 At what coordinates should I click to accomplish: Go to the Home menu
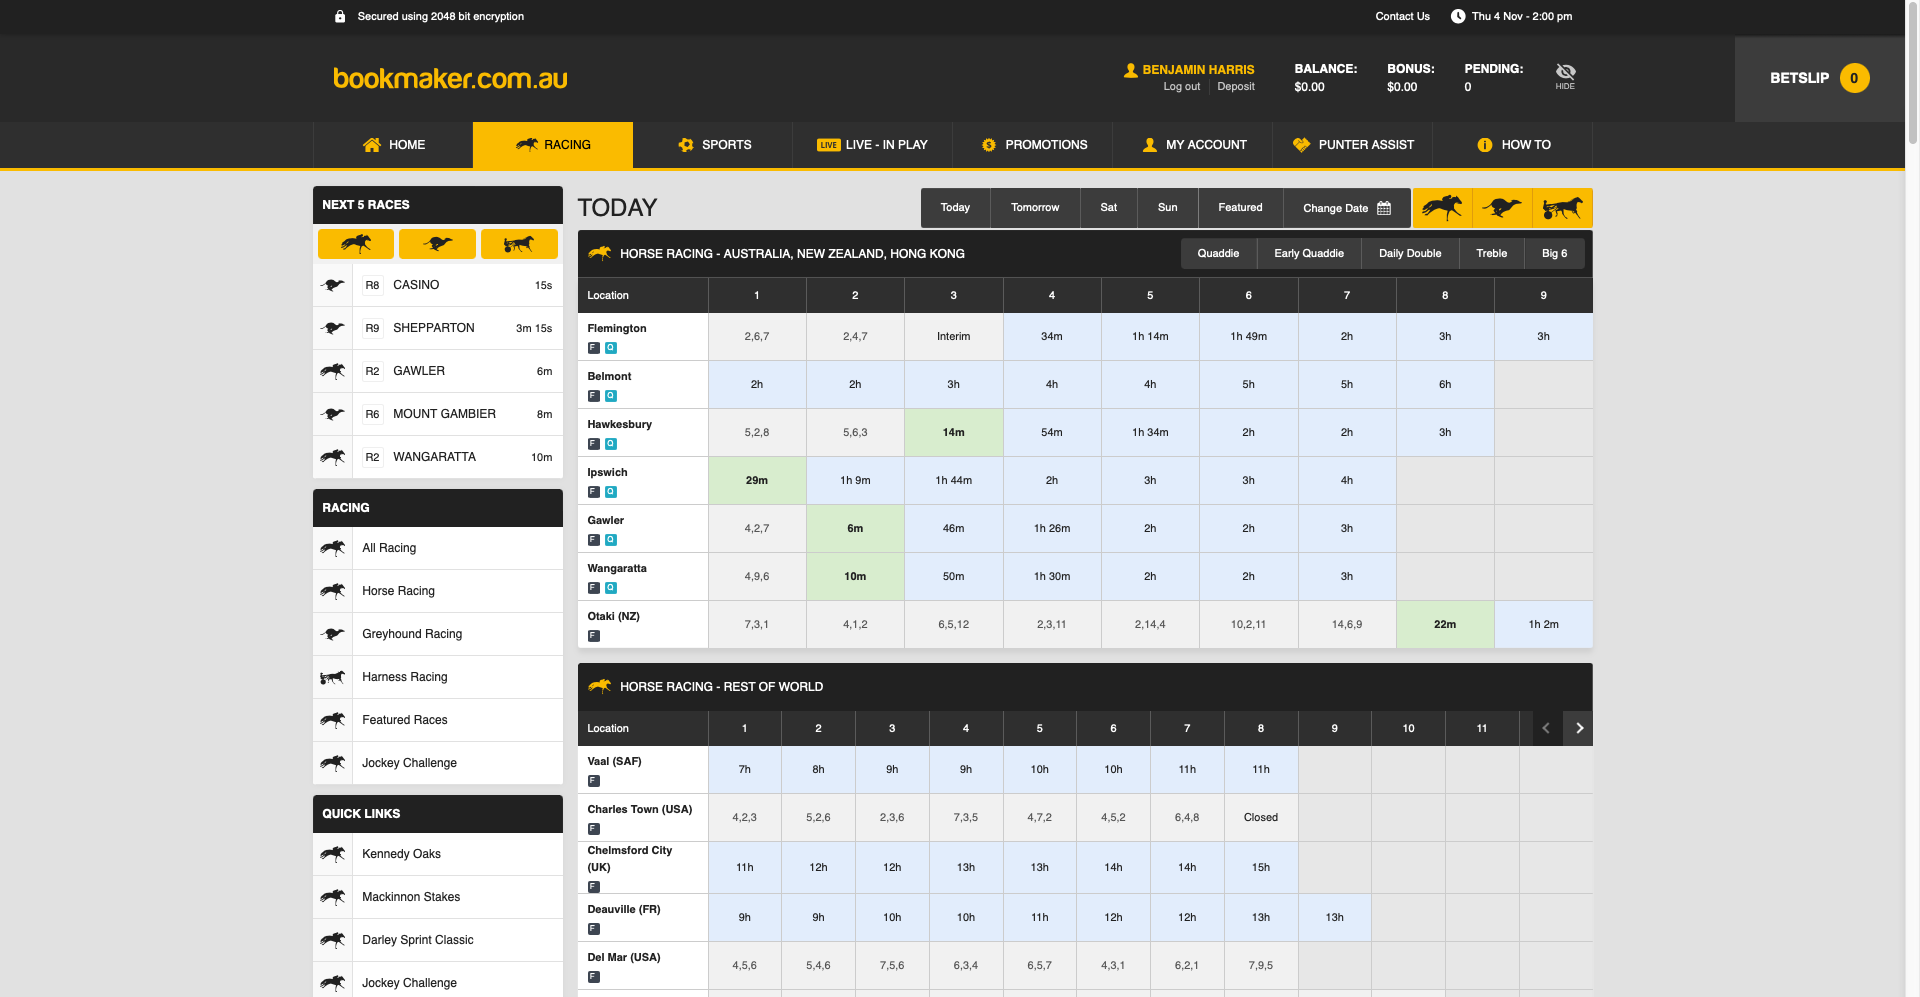pos(393,145)
